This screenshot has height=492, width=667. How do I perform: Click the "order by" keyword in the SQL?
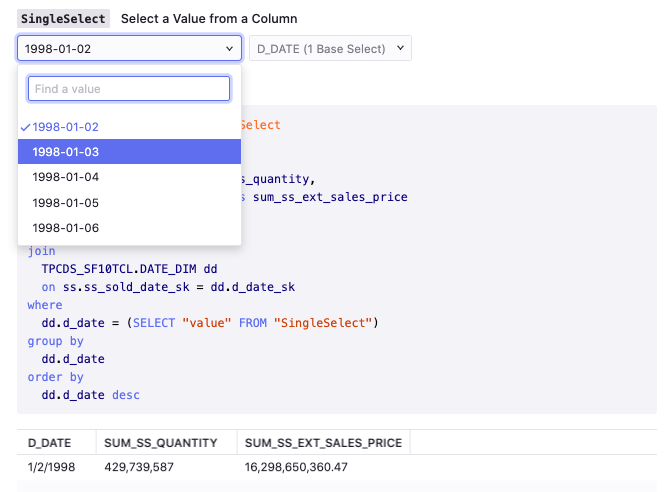(56, 377)
